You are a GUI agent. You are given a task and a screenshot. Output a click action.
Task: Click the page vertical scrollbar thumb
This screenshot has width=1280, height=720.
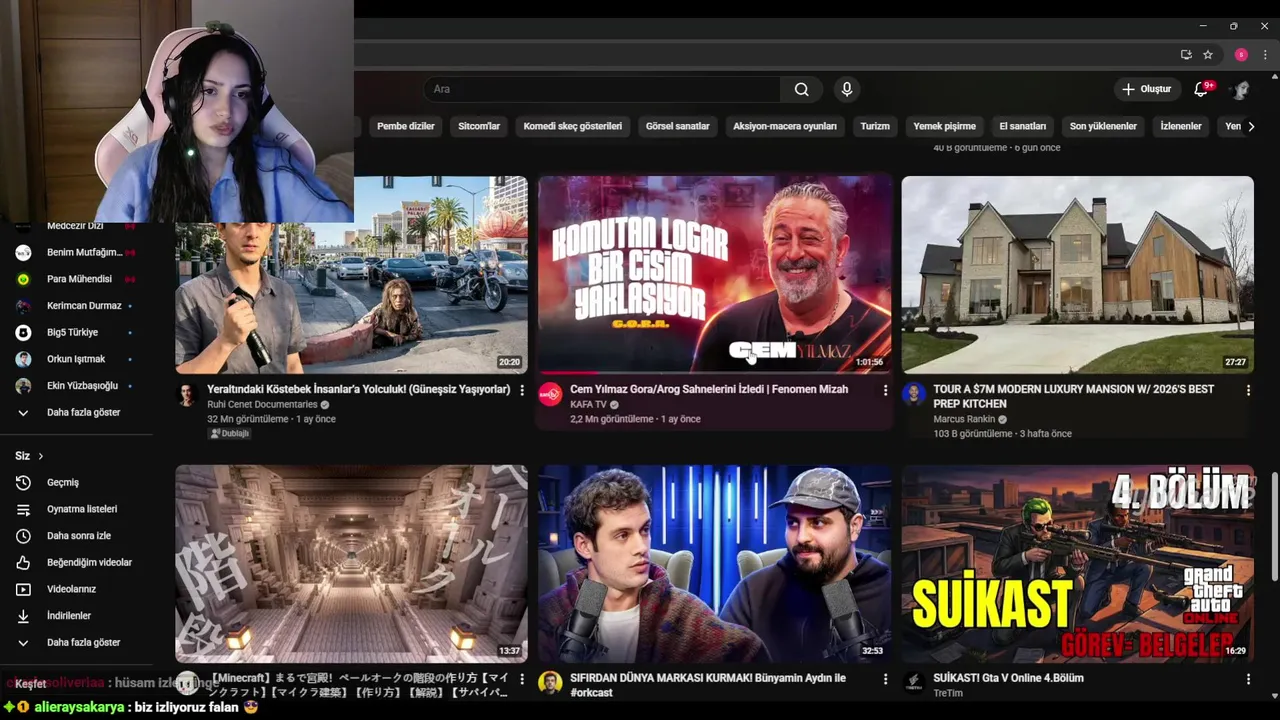pyautogui.click(x=1274, y=525)
